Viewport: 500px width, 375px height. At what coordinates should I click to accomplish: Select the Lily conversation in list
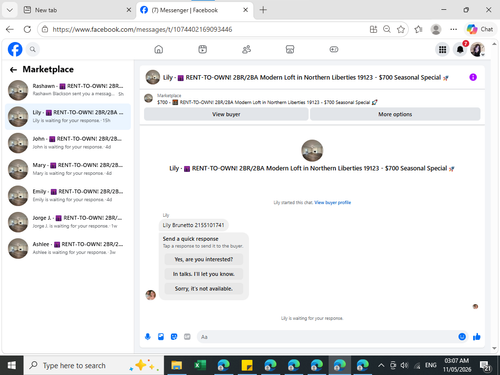click(68, 116)
